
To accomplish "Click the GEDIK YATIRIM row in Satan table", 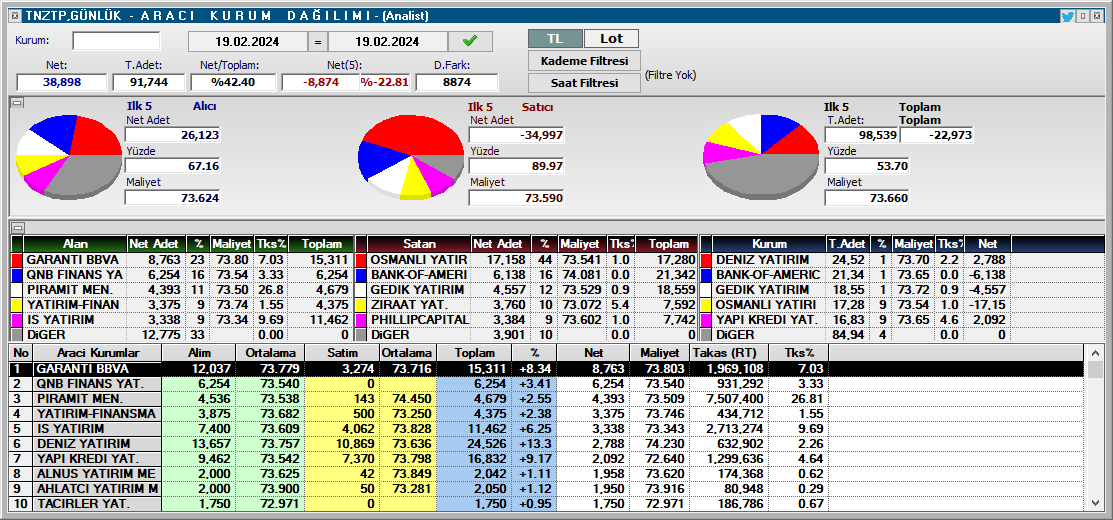I will pos(526,289).
